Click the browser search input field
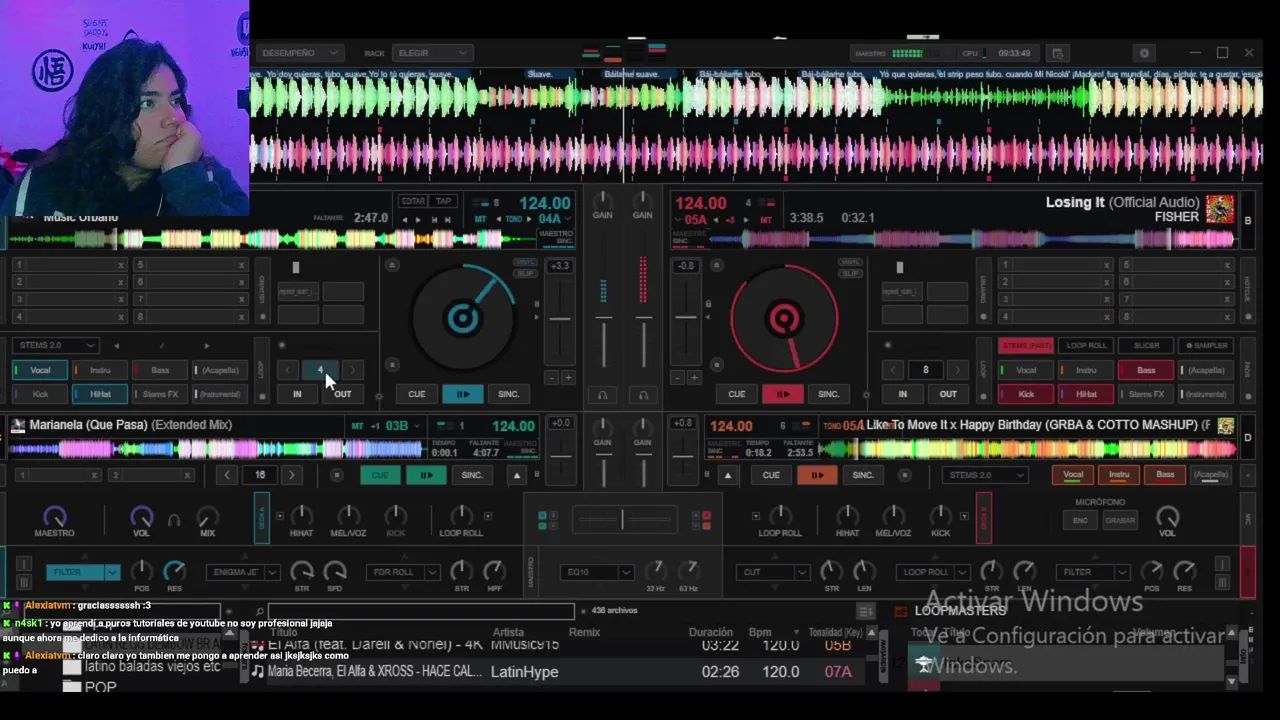This screenshot has height=720, width=1280. click(422, 610)
